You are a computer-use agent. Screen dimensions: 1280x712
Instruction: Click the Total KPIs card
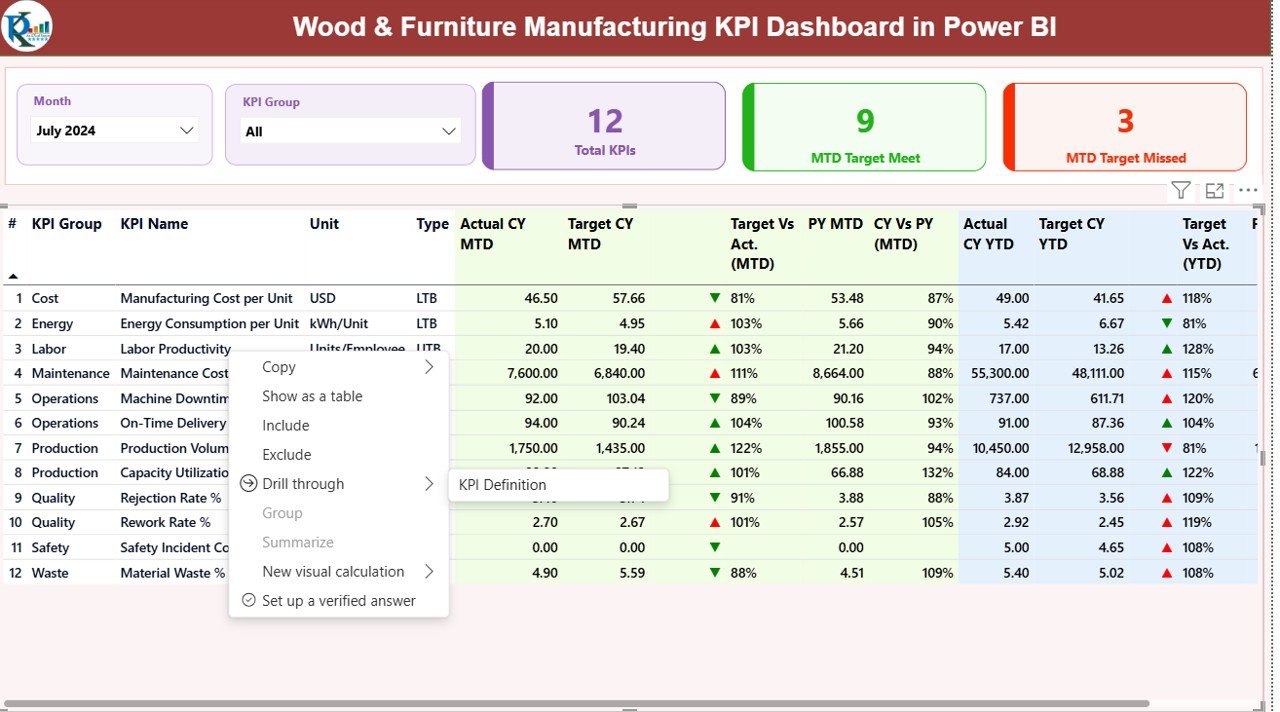coord(604,127)
